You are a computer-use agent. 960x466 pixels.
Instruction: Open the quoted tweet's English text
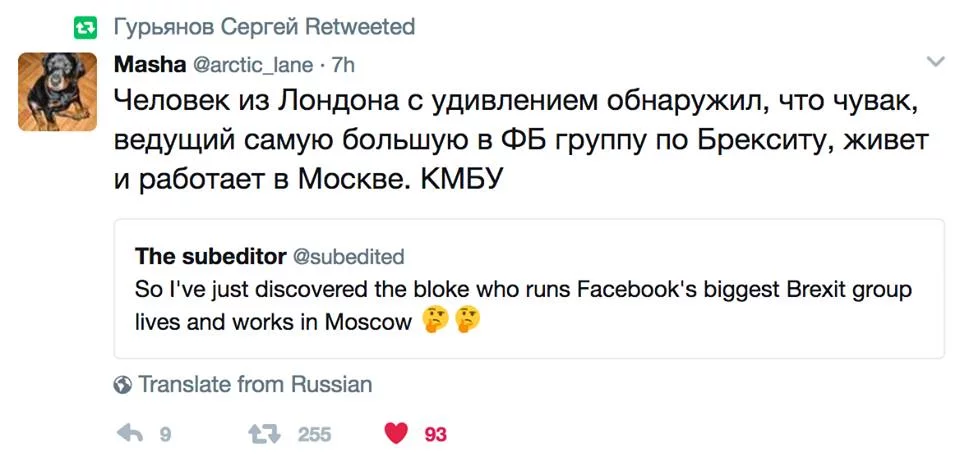522,290
